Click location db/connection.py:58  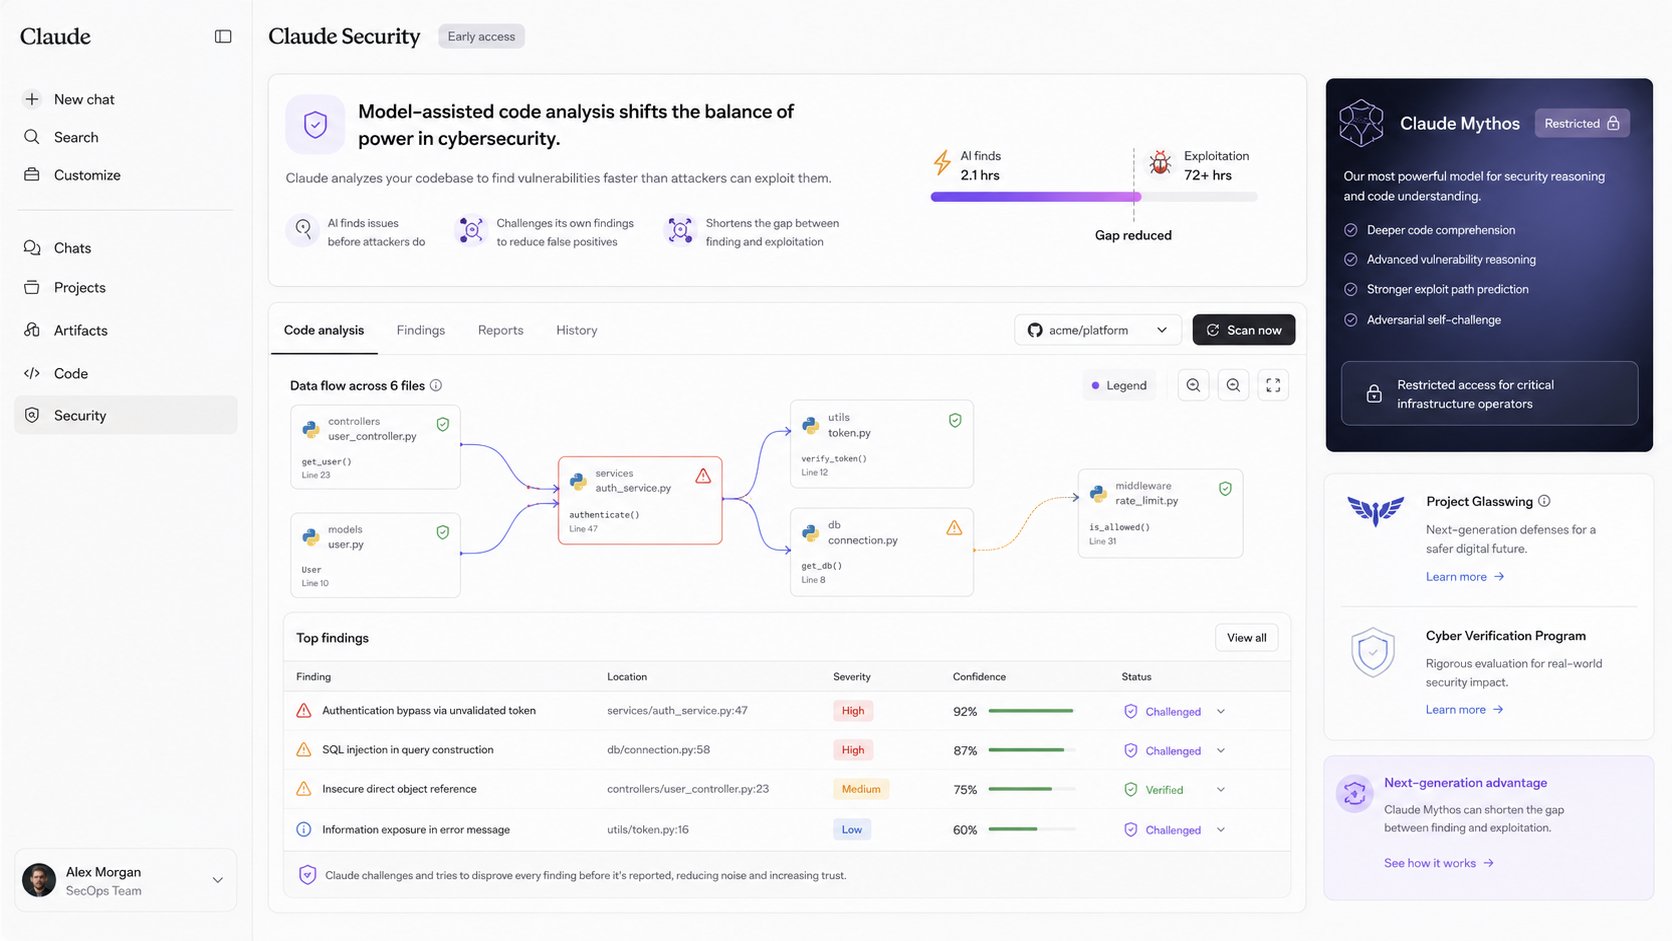658,750
